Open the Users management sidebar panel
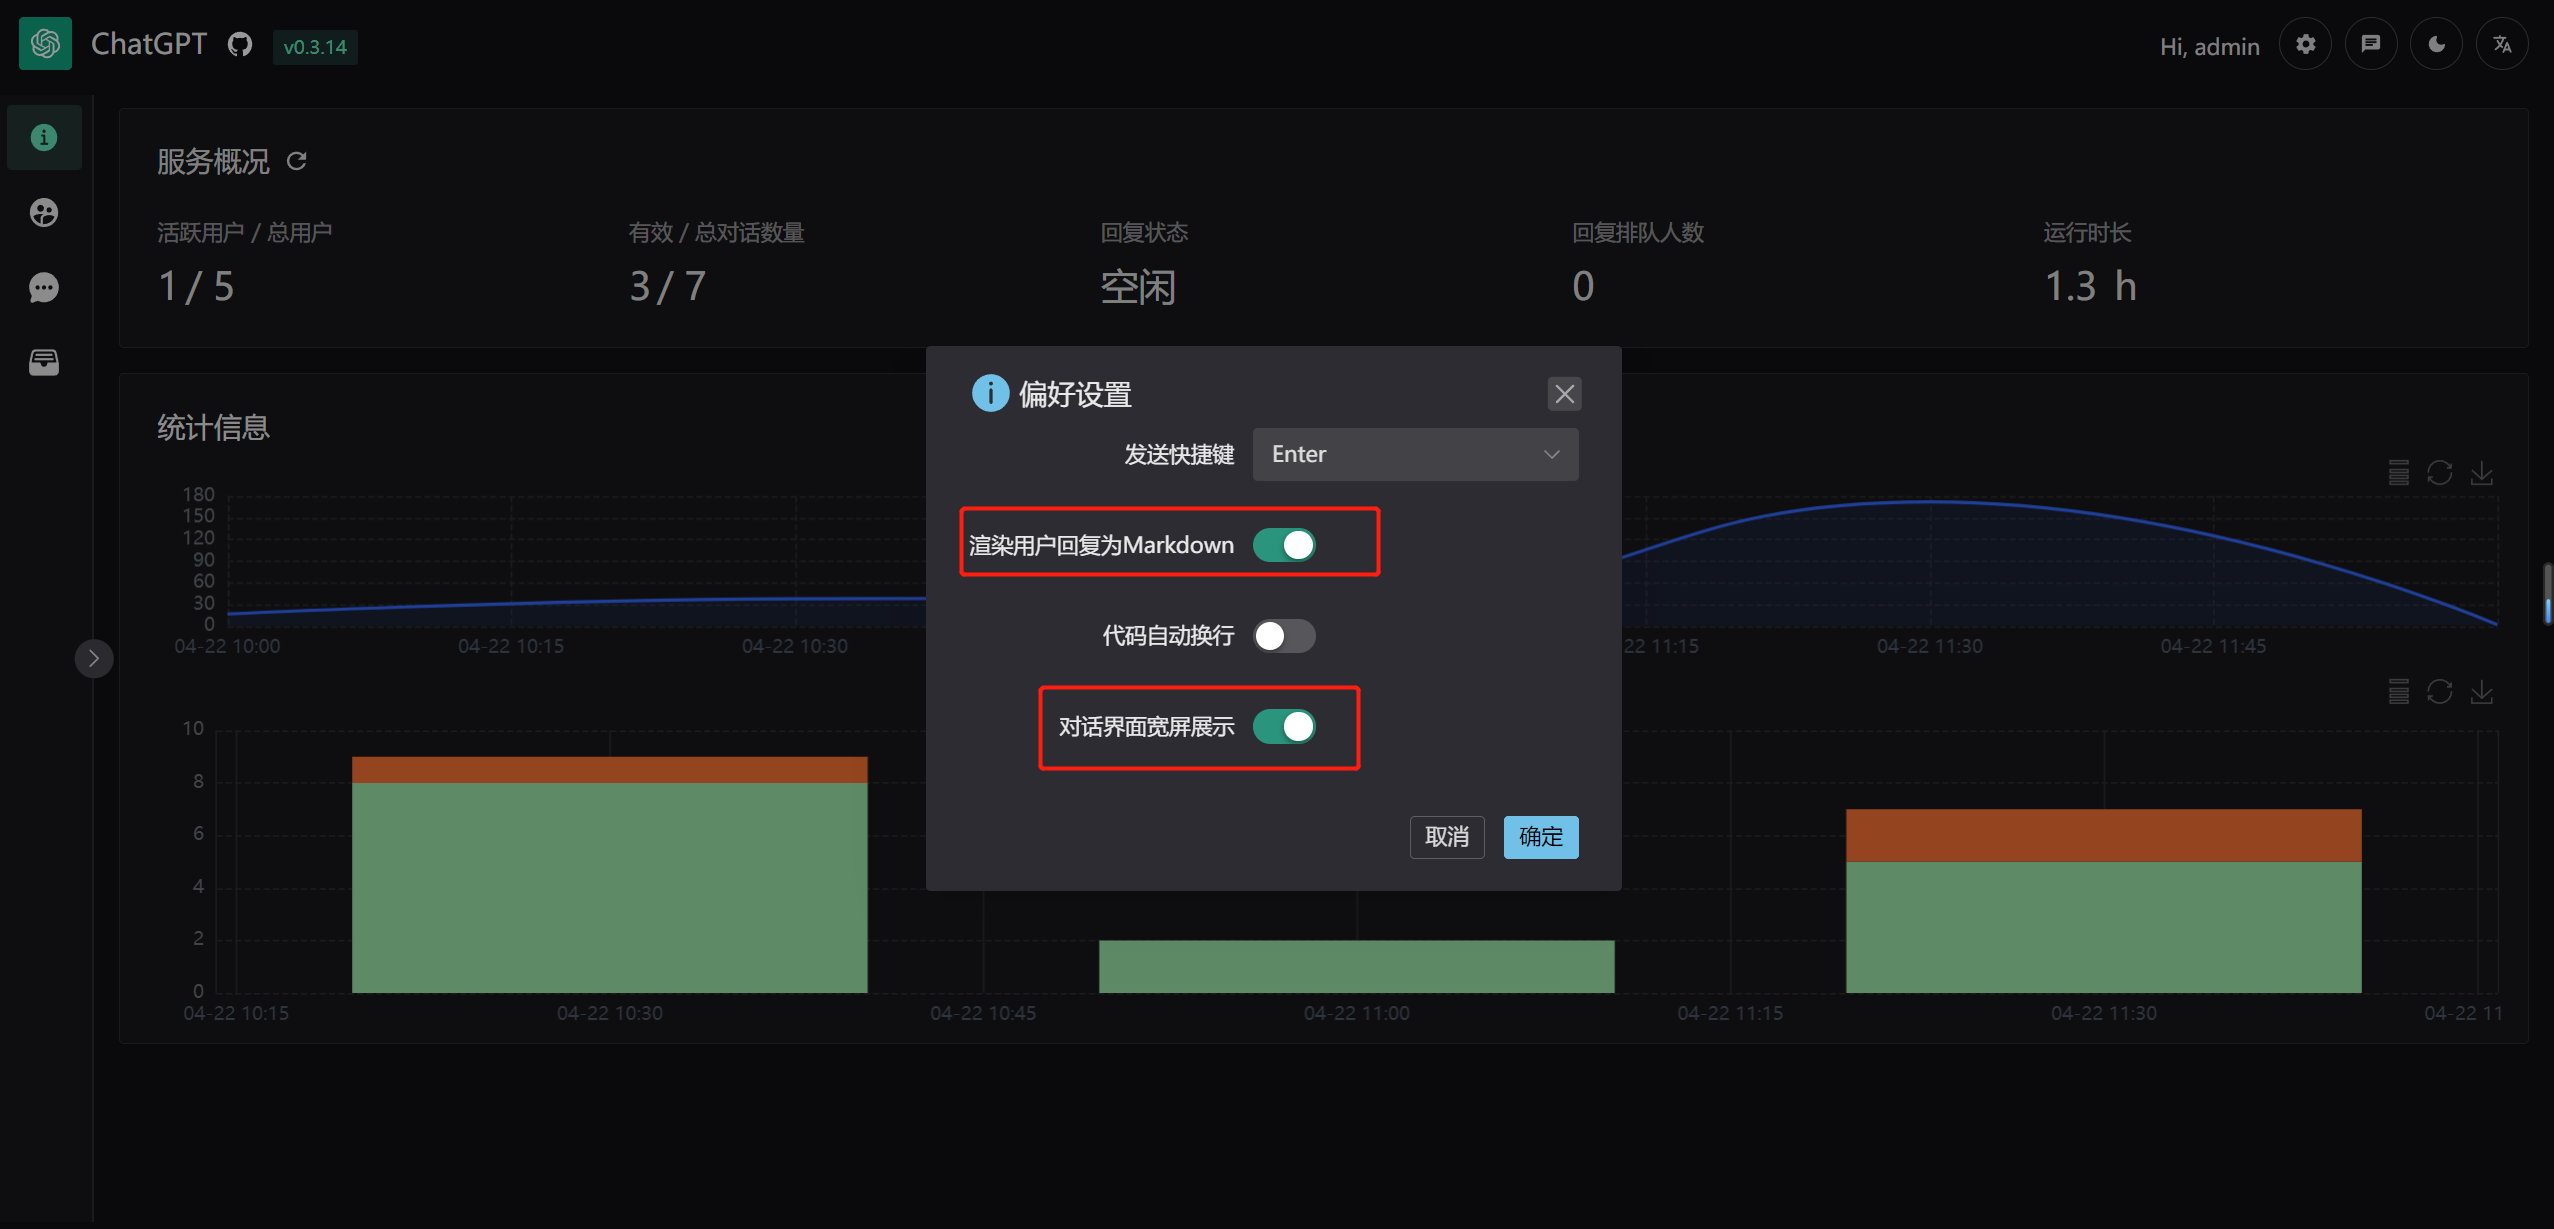 [x=45, y=212]
